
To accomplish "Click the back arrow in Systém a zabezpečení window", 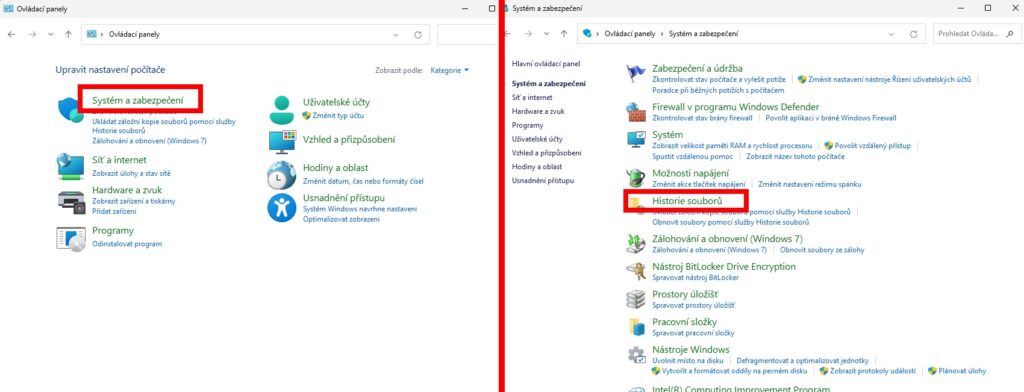I will tap(507, 34).
